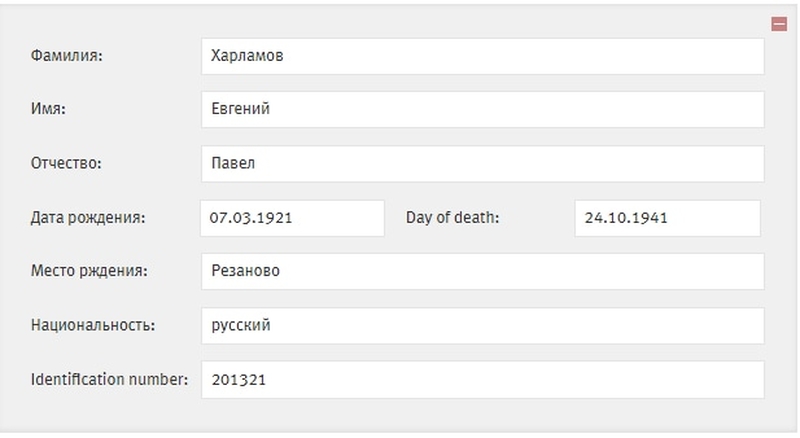Image resolution: width=800 pixels, height=438 pixels.
Task: Select the Национальность field showing русский
Action: point(482,325)
